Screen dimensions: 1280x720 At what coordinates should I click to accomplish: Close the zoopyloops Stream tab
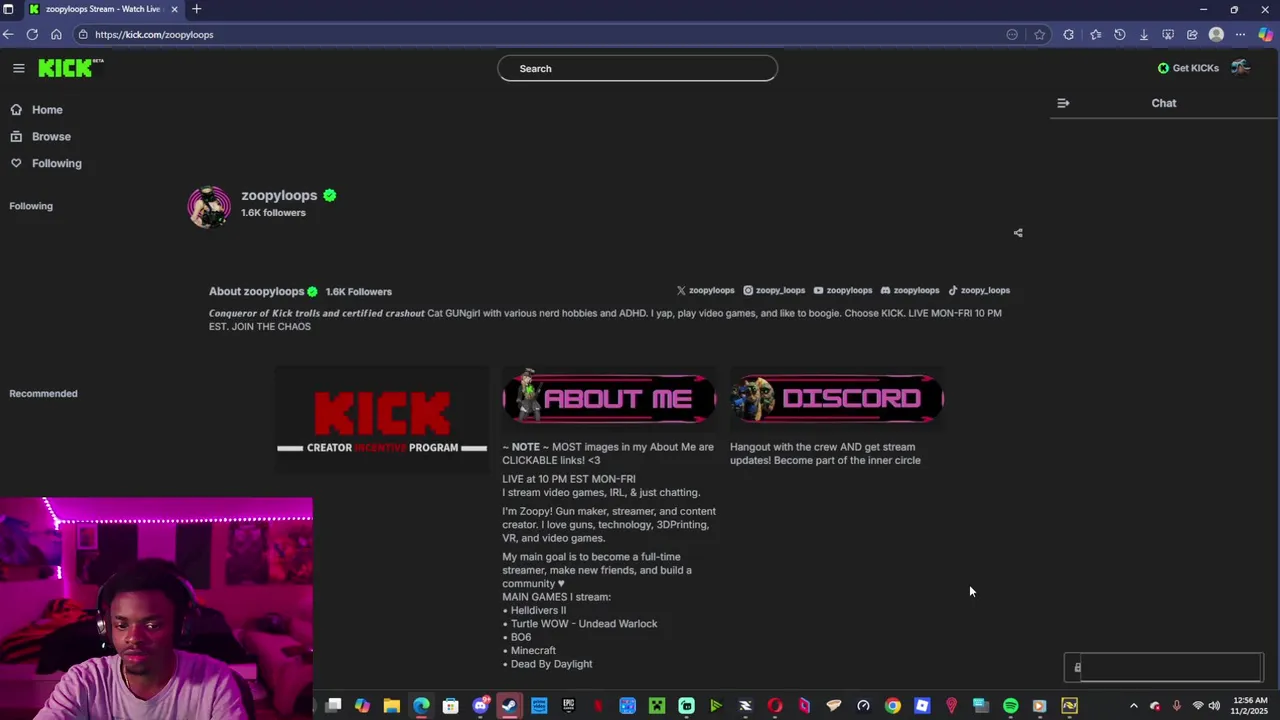(x=174, y=9)
